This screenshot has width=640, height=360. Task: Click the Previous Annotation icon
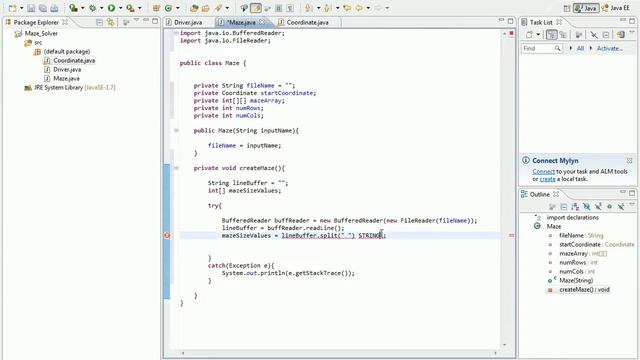coord(328,8)
